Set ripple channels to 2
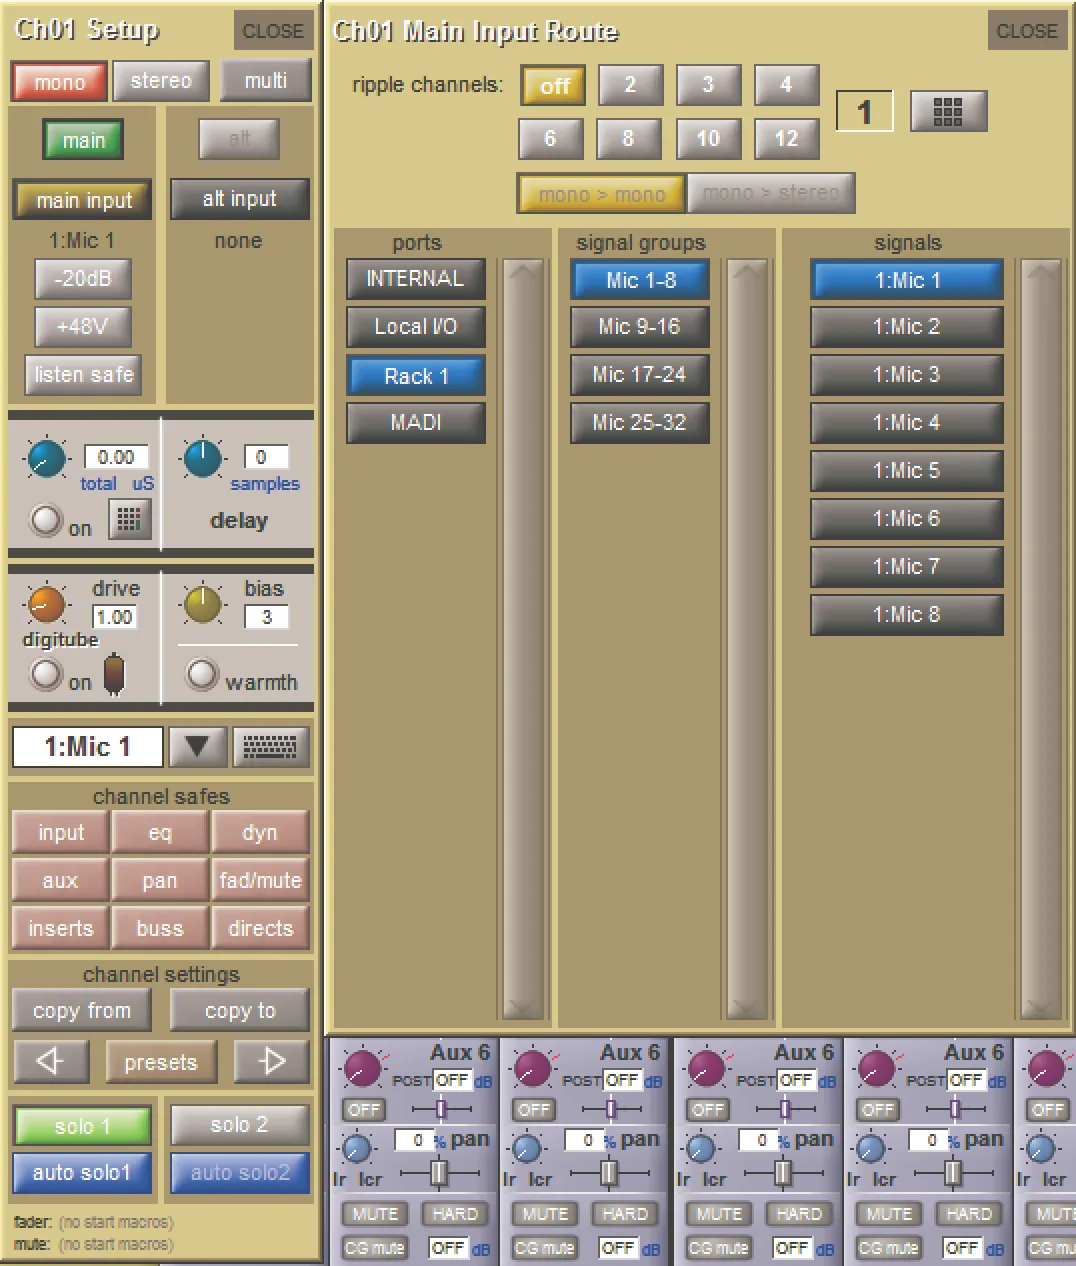The width and height of the screenshot is (1076, 1266). [630, 85]
